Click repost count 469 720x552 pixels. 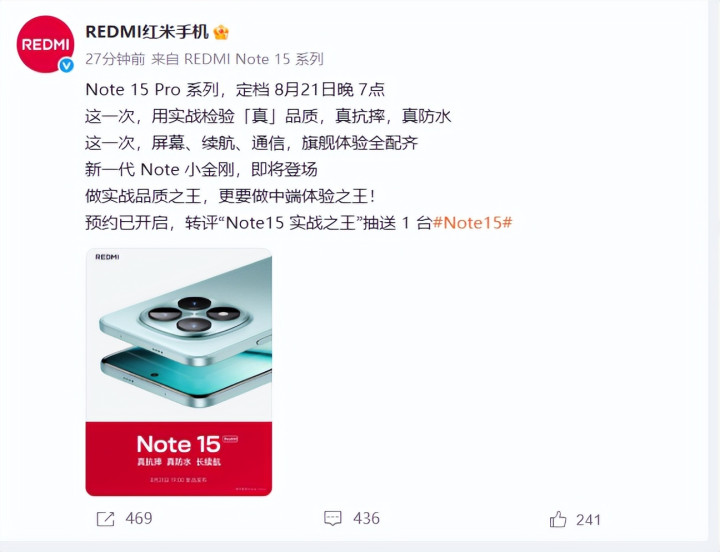(x=139, y=518)
